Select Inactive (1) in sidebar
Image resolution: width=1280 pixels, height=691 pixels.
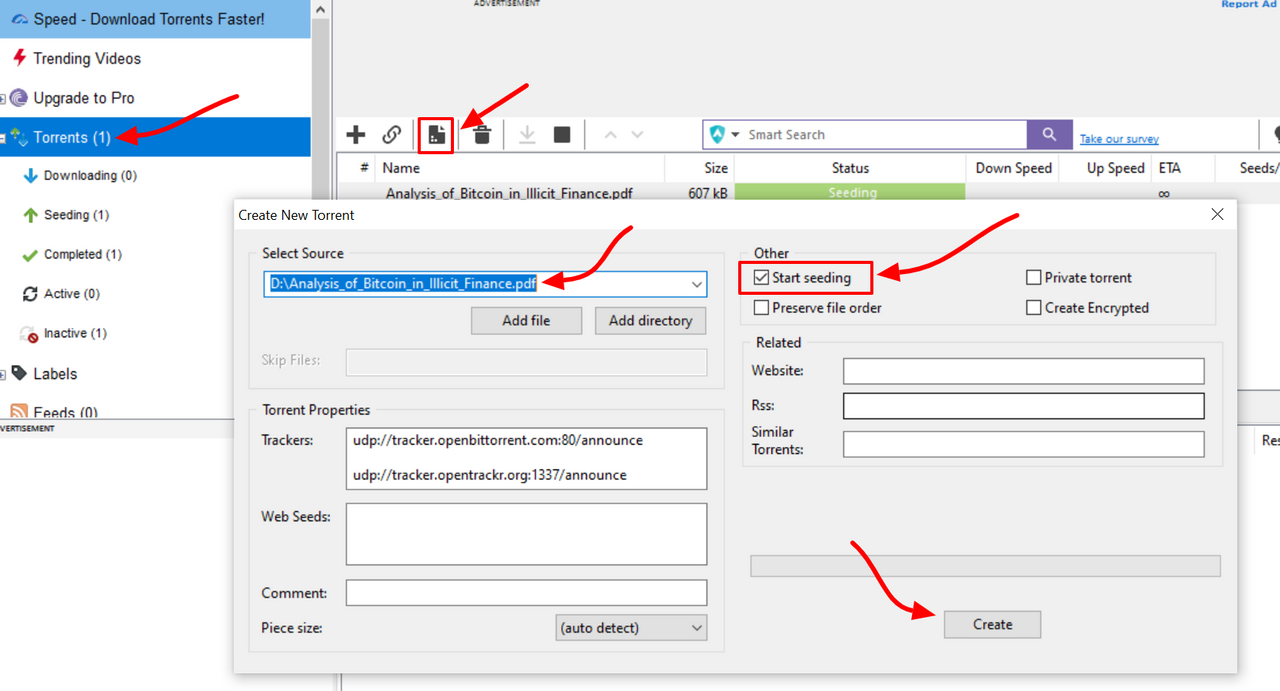(75, 333)
